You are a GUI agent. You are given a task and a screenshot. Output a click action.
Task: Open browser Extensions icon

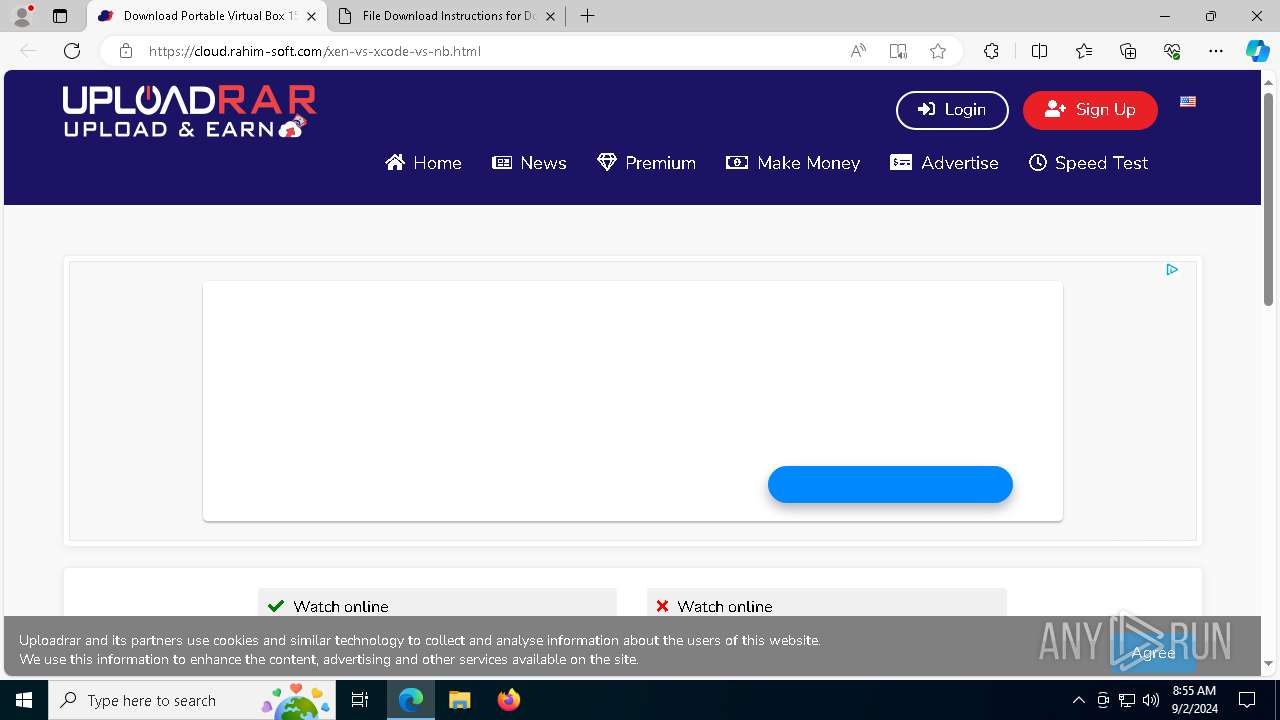tap(991, 51)
